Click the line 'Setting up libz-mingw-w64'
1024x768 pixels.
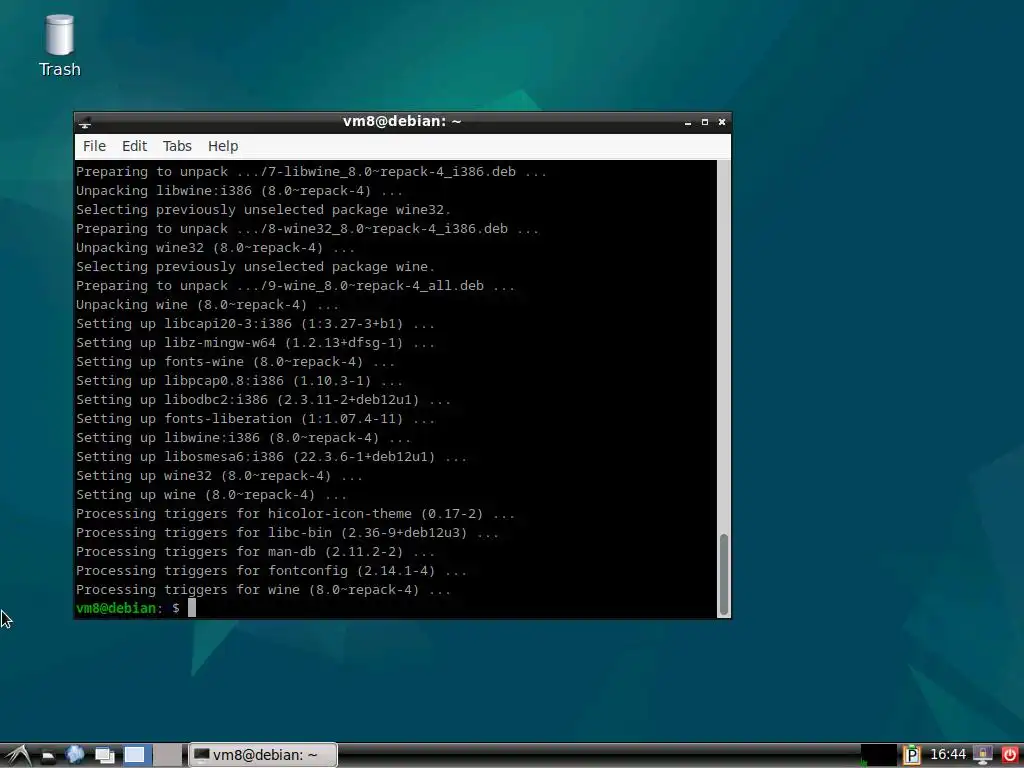pyautogui.click(x=255, y=343)
